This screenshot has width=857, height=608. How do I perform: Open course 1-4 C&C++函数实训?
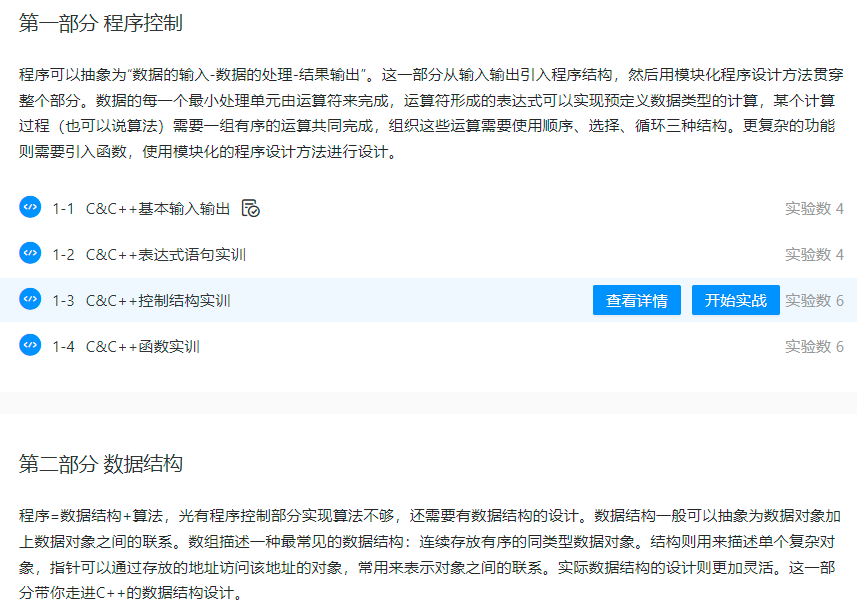pyautogui.click(x=126, y=347)
